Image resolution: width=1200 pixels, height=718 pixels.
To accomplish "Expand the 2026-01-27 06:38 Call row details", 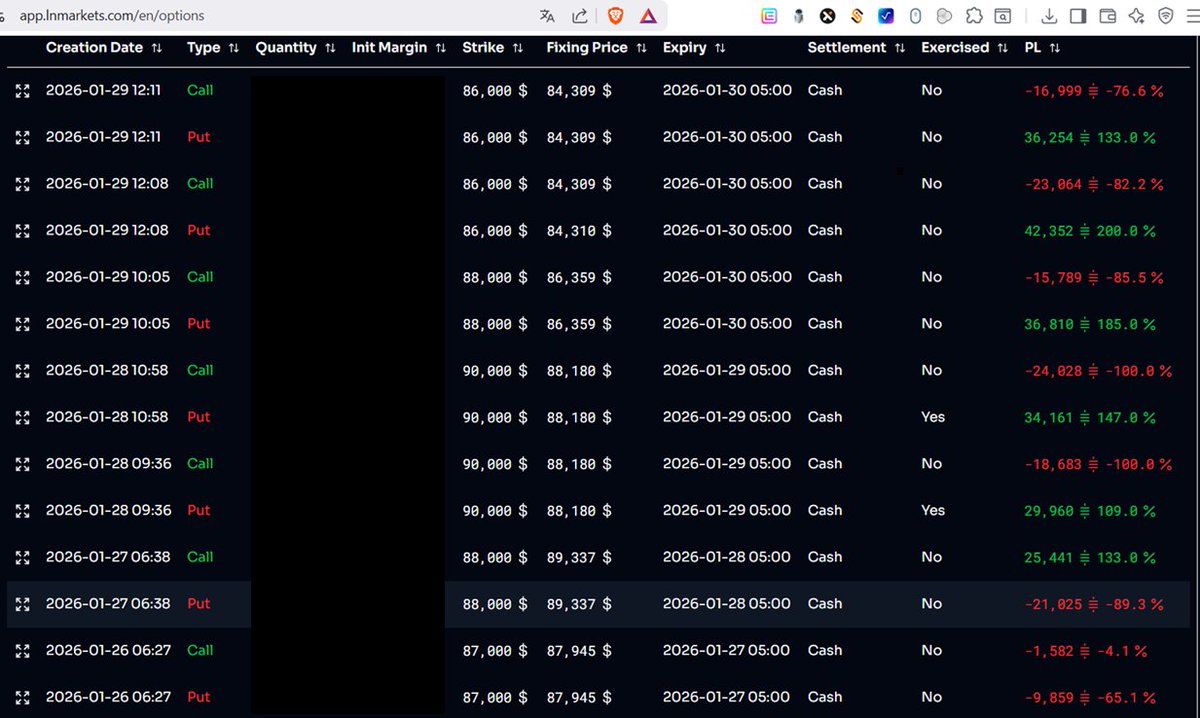I will [x=23, y=557].
